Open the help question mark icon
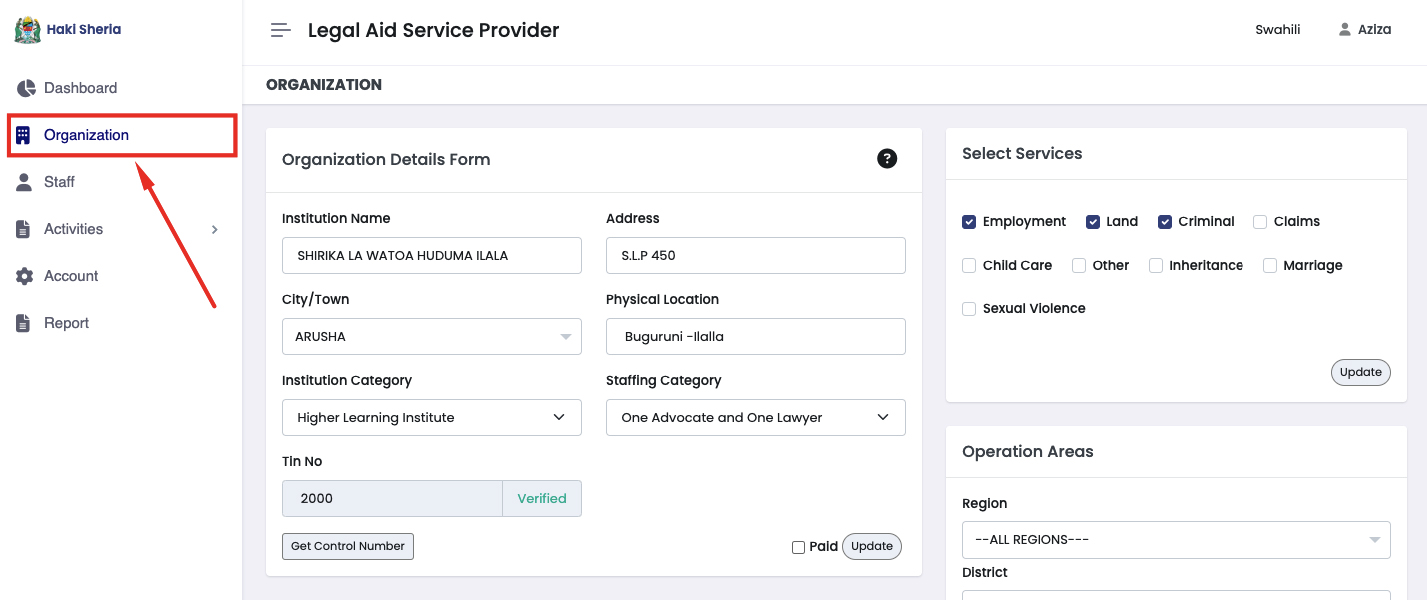Image resolution: width=1427 pixels, height=600 pixels. click(887, 158)
